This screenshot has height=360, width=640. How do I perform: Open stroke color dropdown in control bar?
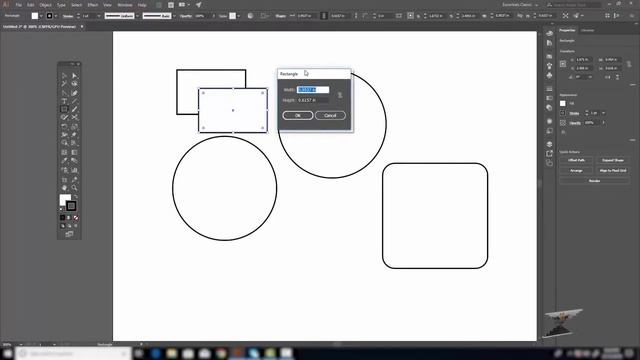56,16
